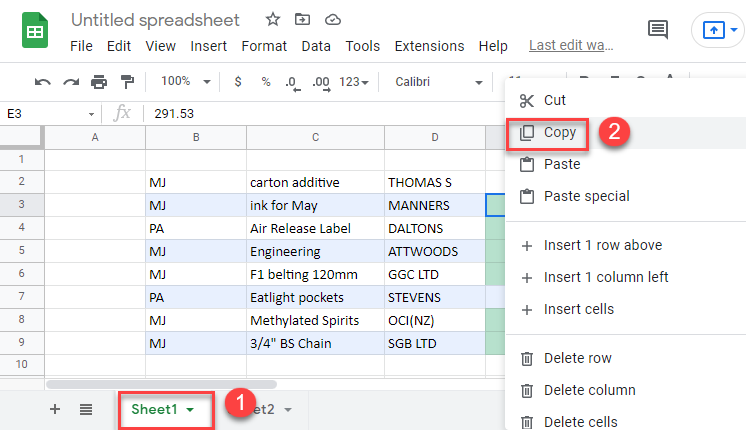
Task: Click the redo arrow icon
Action: point(71,82)
